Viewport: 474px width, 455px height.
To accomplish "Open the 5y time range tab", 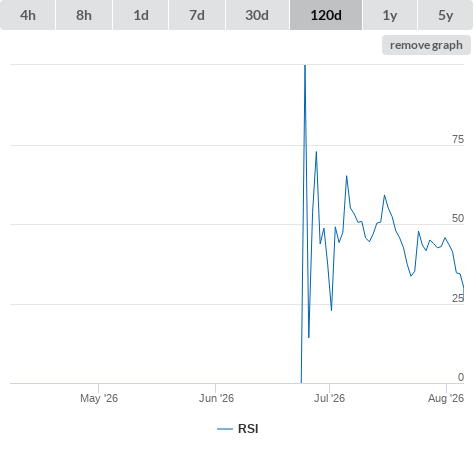I will [x=445, y=15].
